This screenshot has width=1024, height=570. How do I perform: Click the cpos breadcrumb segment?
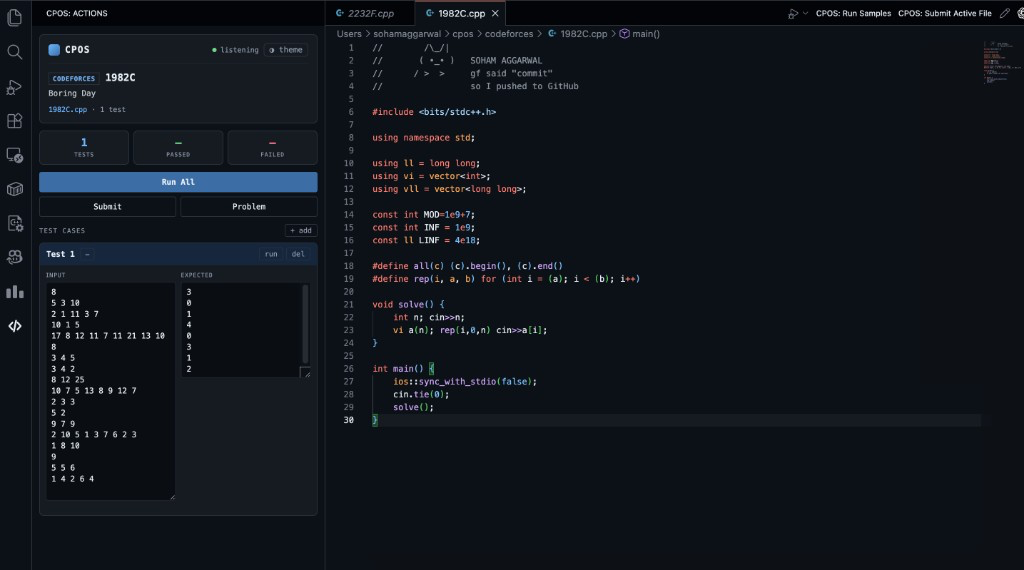462,34
